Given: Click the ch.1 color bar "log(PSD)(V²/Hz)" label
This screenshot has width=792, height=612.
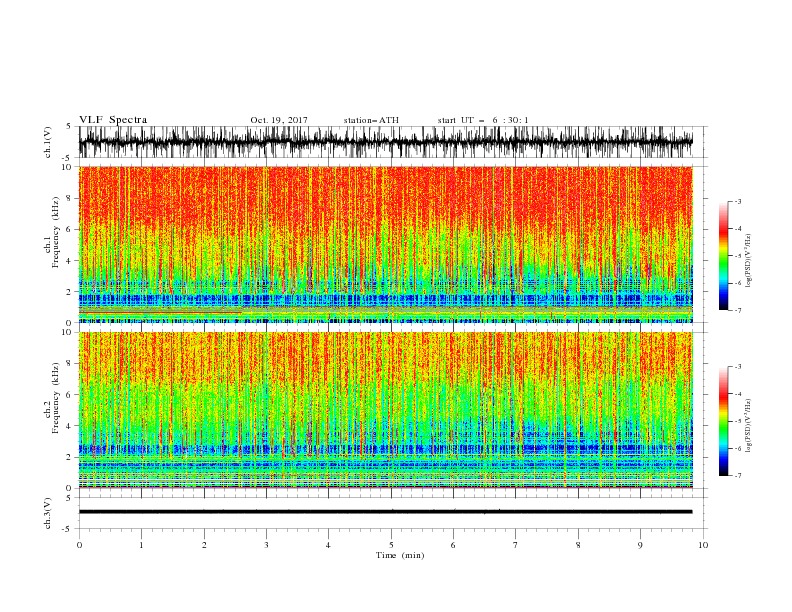Looking at the screenshot, I should coord(750,261).
